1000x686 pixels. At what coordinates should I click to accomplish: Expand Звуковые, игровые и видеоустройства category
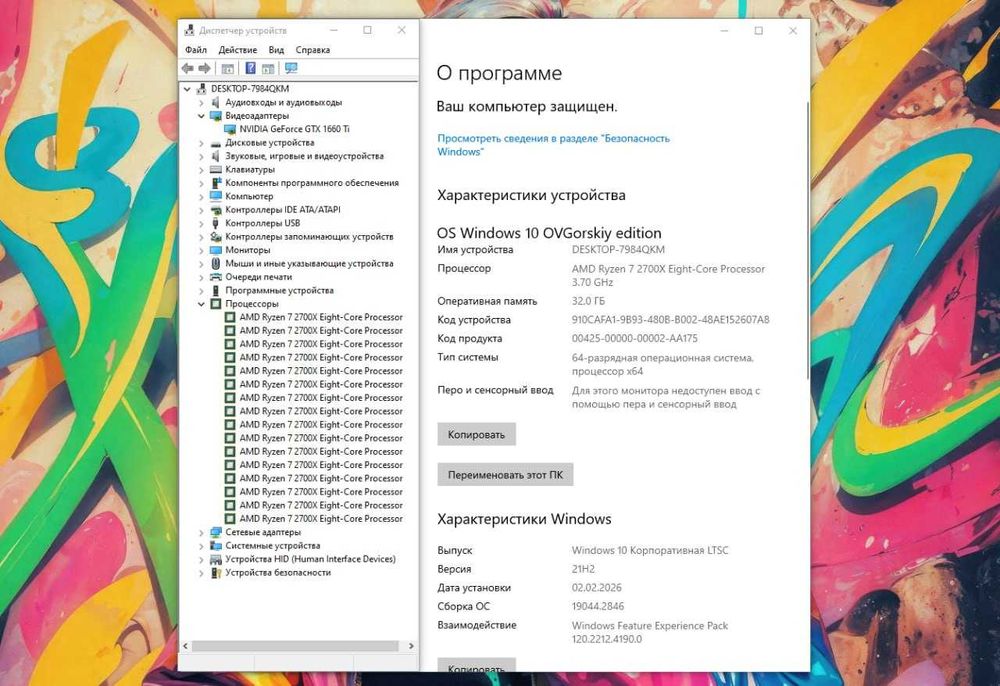[202, 156]
